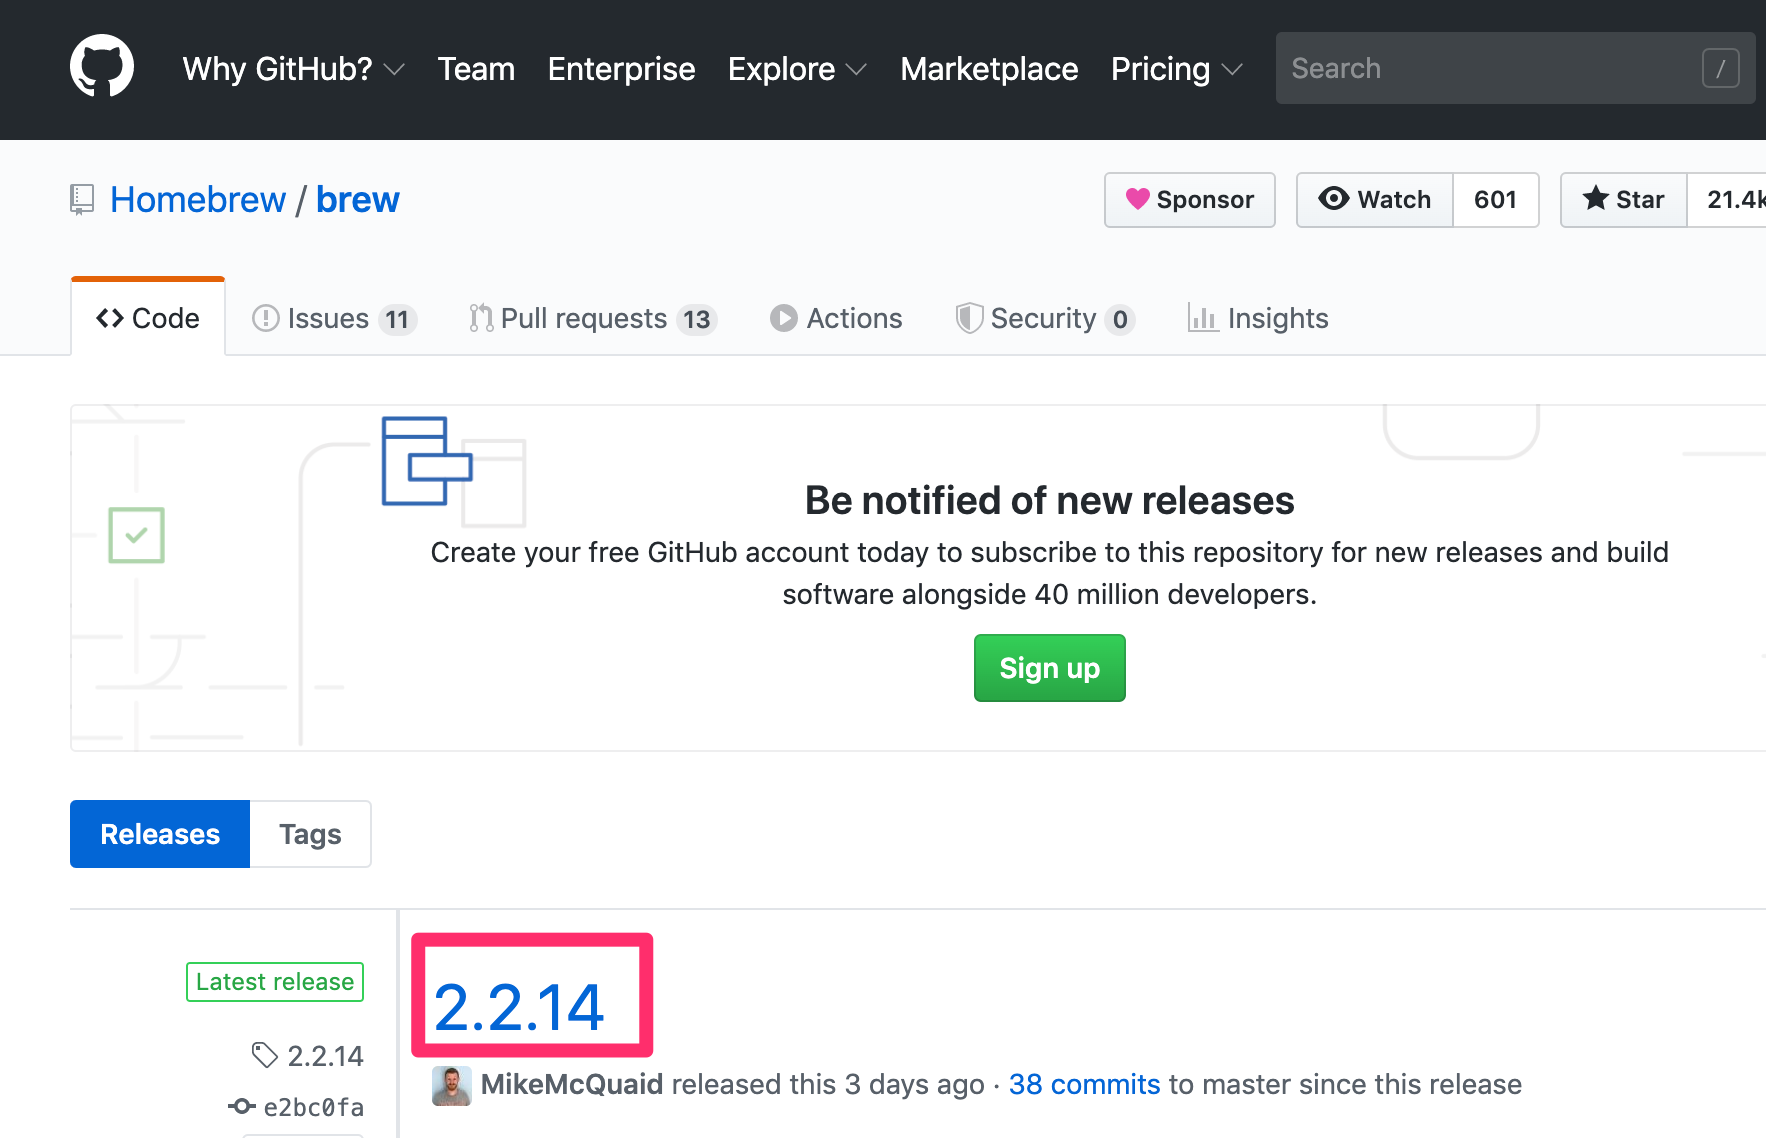Click the slash shortcut icon in search
This screenshot has height=1138, width=1766.
(1720, 68)
